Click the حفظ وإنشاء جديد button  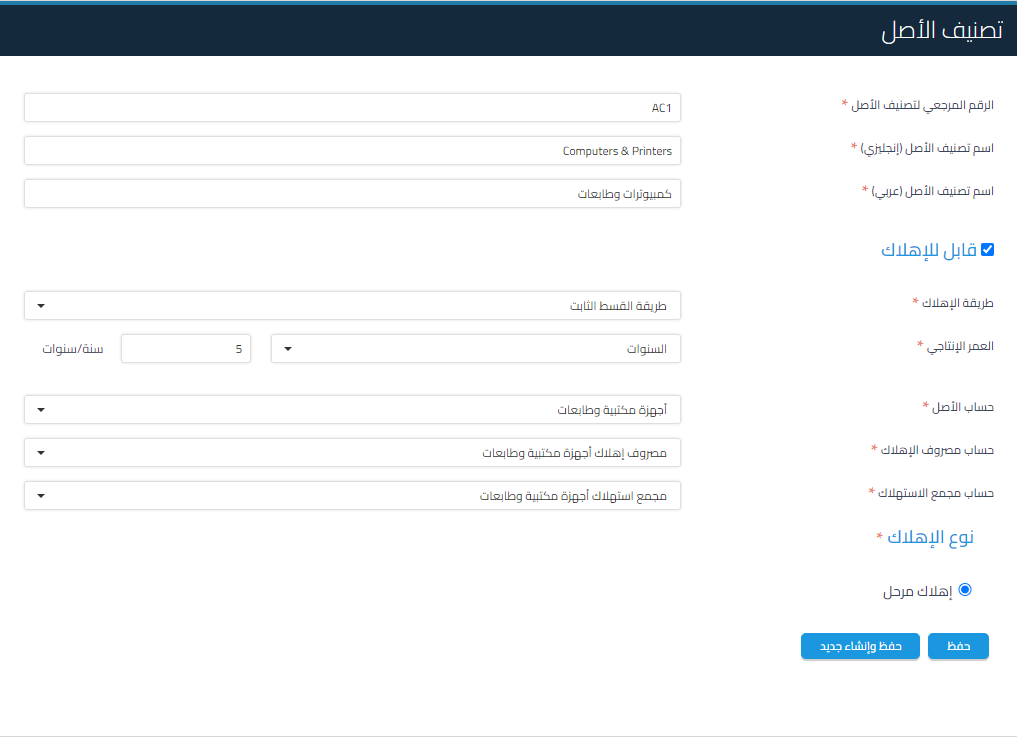pos(860,647)
